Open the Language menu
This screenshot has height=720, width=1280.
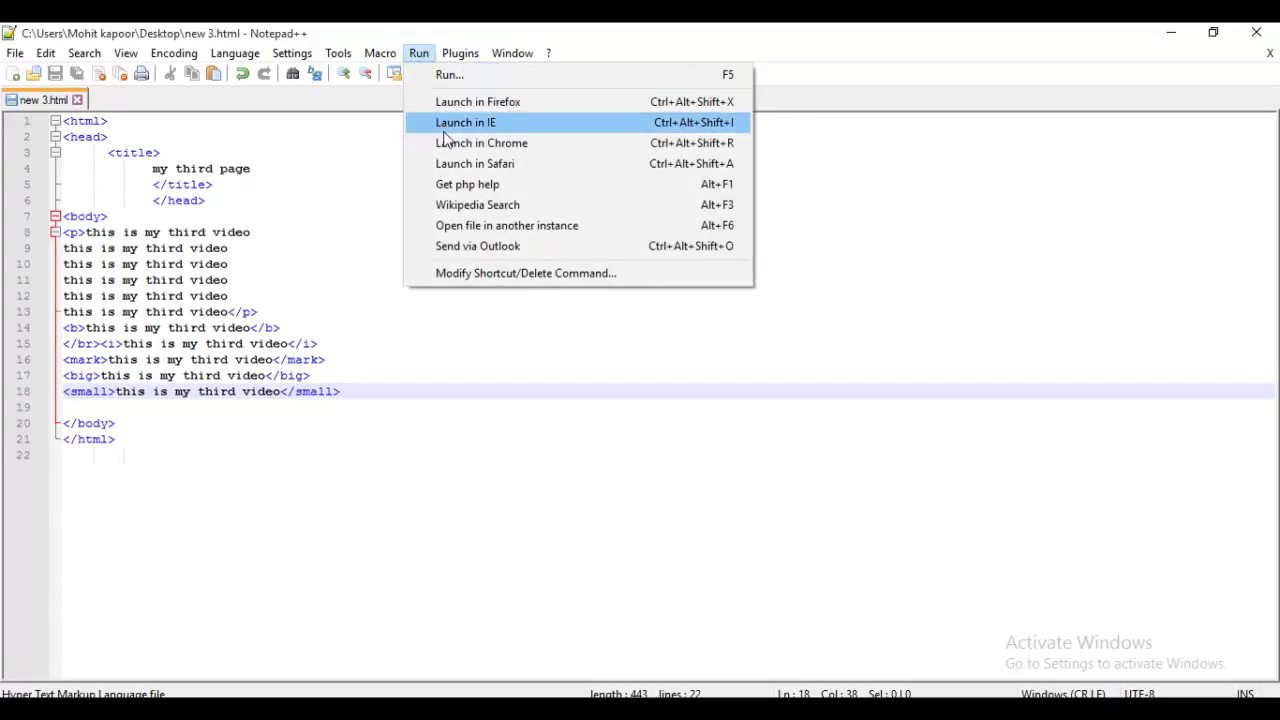tap(235, 53)
